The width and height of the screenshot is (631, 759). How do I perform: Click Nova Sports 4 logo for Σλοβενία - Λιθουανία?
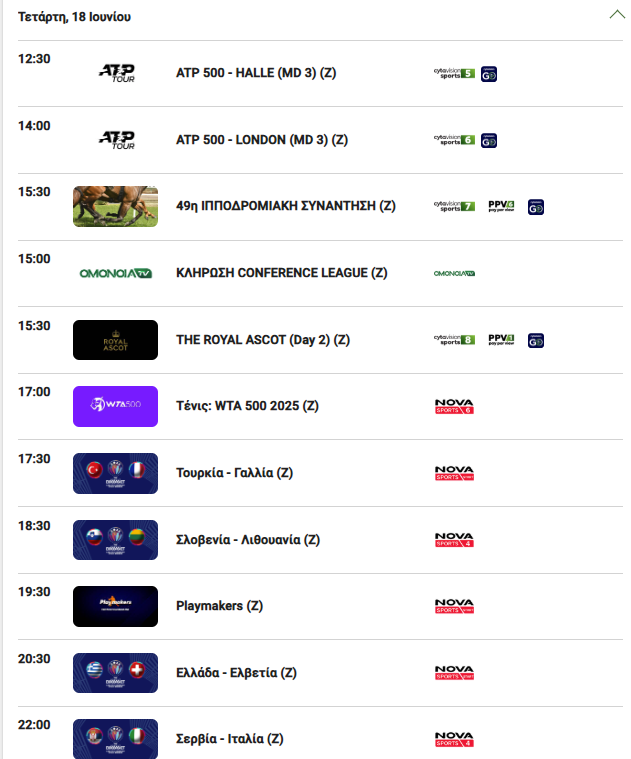coord(454,539)
